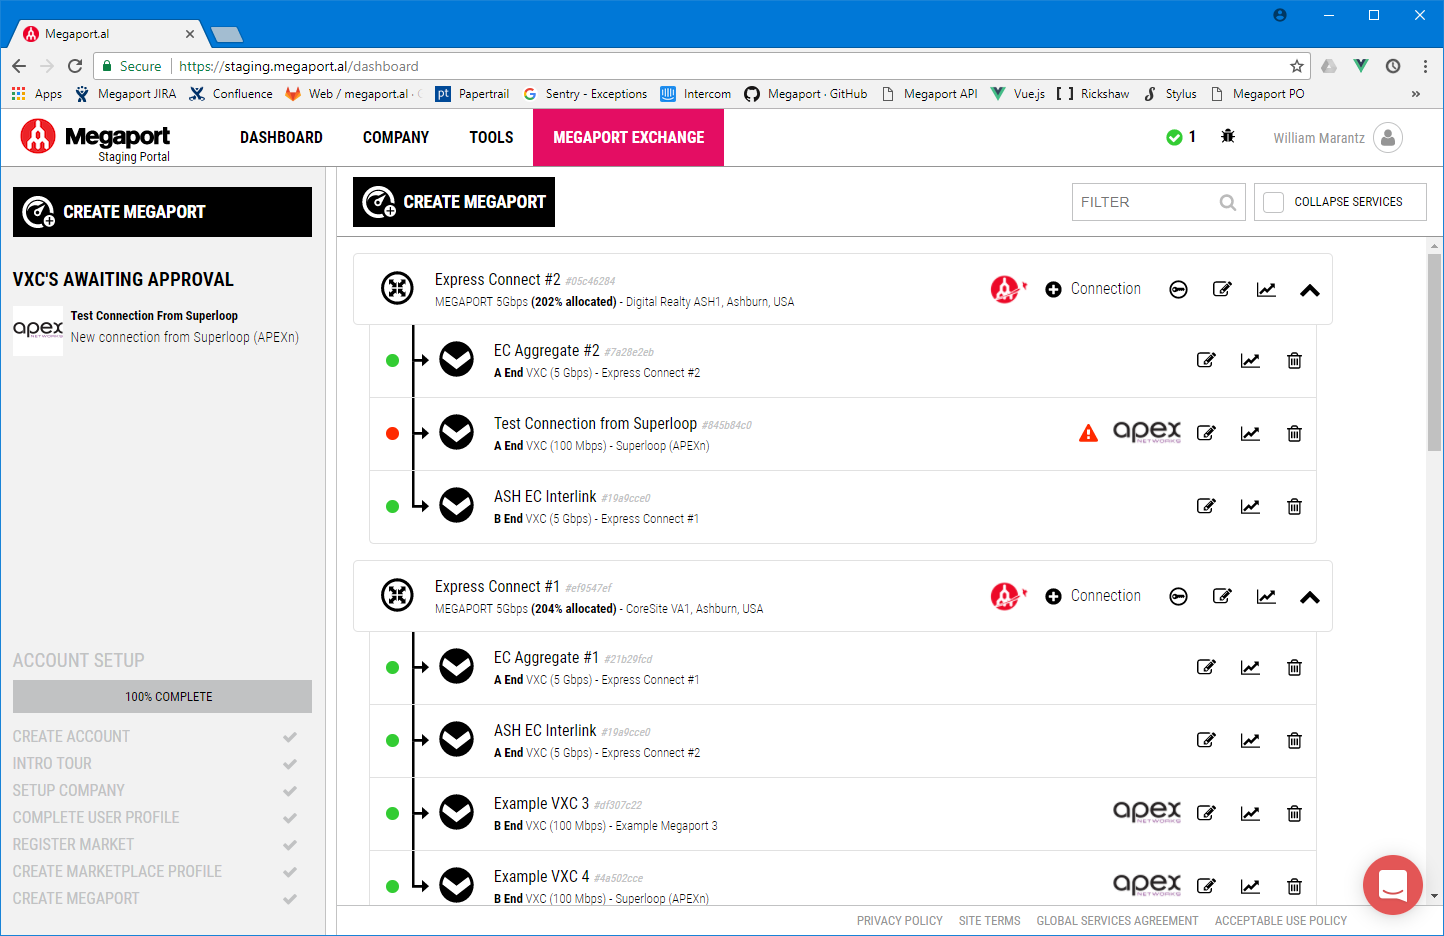Switch to the Tools menu

491,137
